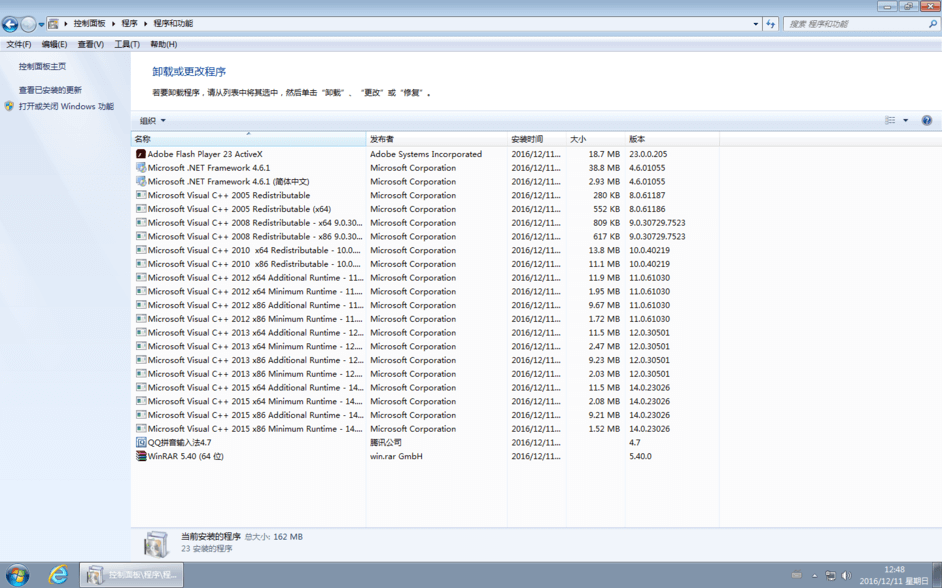
Task: Select Visual C++ 2010 x86 Redistributable row
Action: tap(427, 264)
